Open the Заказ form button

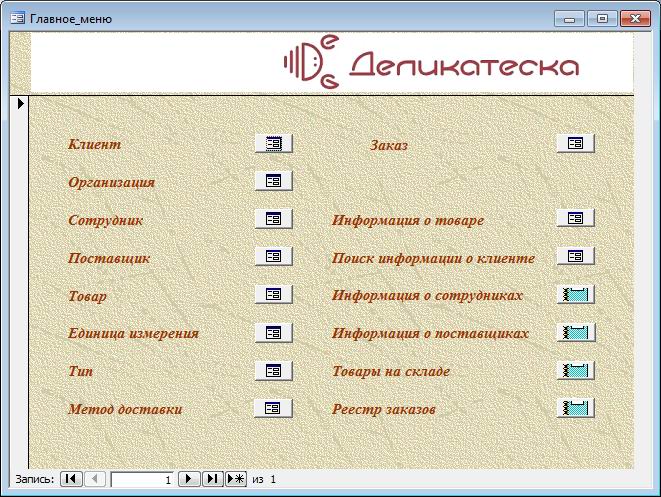click(575, 143)
